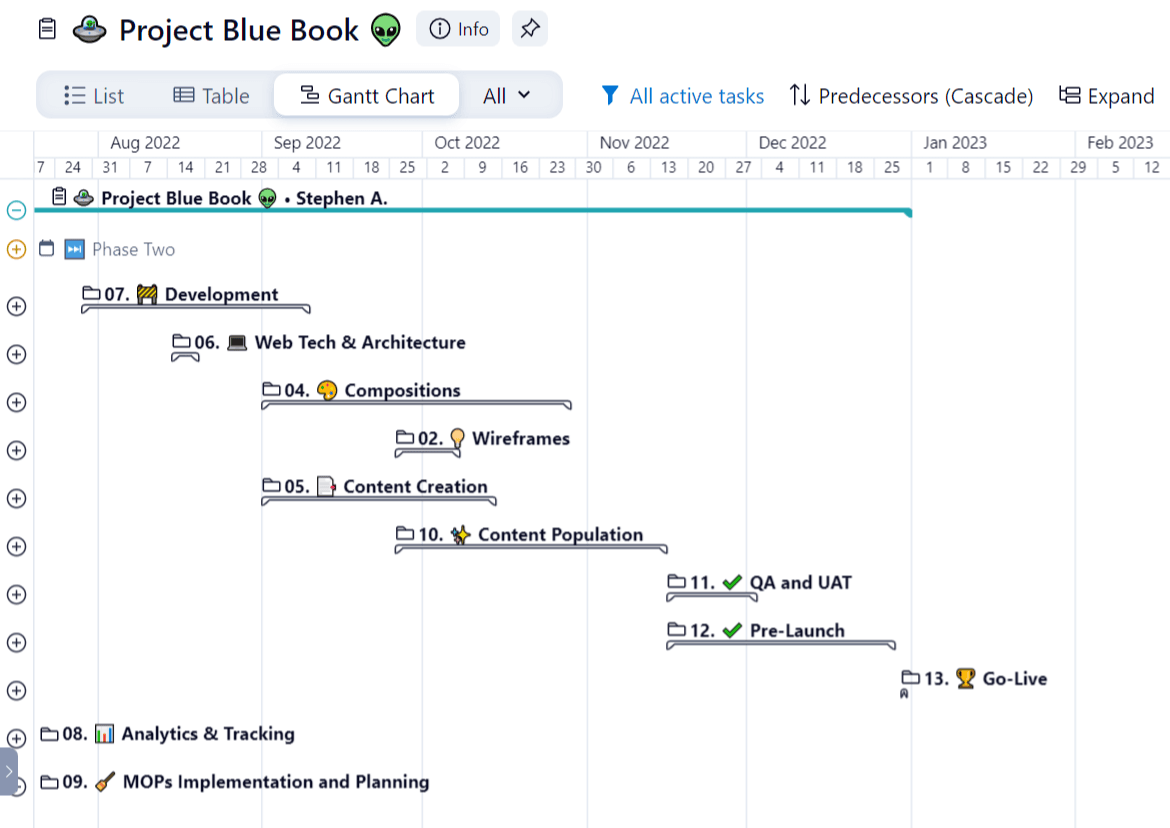The height and width of the screenshot is (828, 1170).
Task: Click the Predecessors (Cascade) arrows icon
Action: pos(798,95)
